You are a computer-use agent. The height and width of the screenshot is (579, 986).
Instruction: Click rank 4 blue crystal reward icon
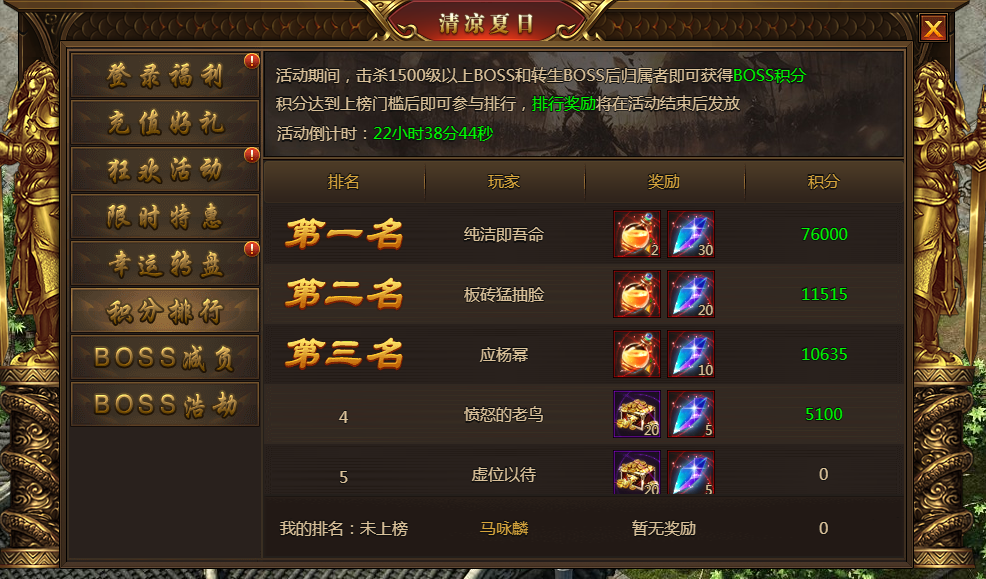pos(690,414)
